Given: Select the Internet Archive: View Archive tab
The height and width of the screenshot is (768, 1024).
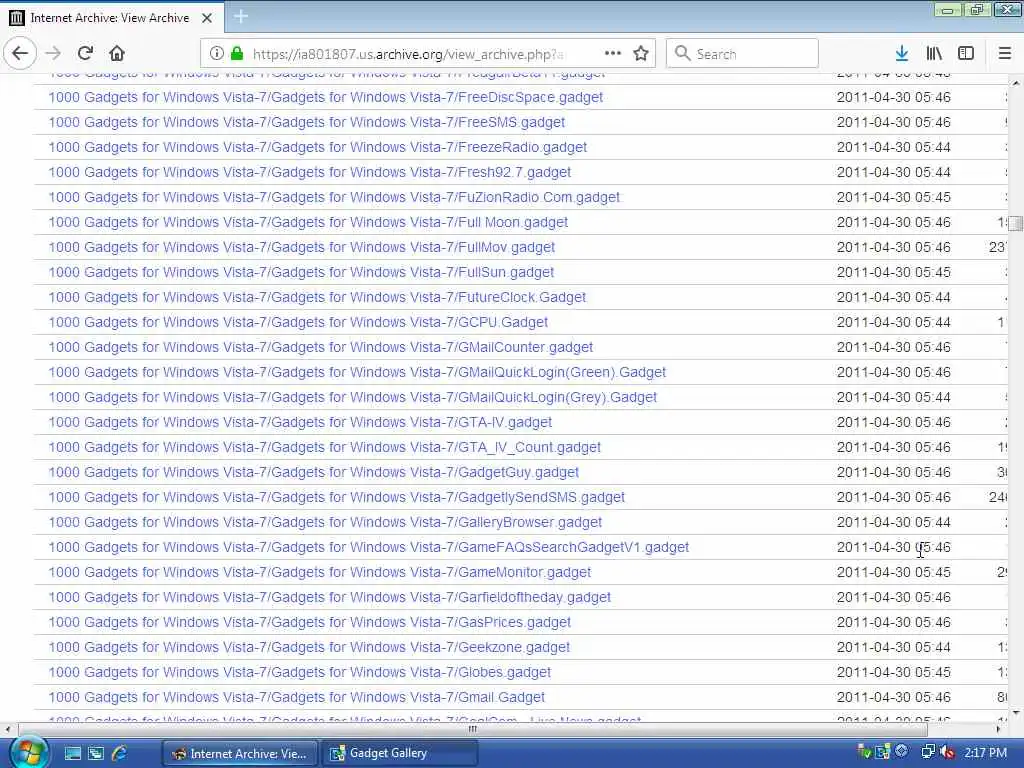Looking at the screenshot, I should click(112, 18).
